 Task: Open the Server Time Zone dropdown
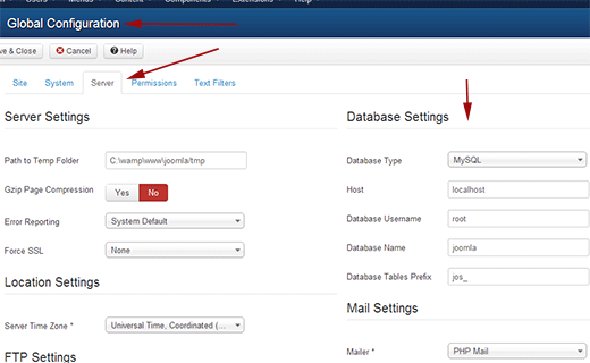[175, 325]
